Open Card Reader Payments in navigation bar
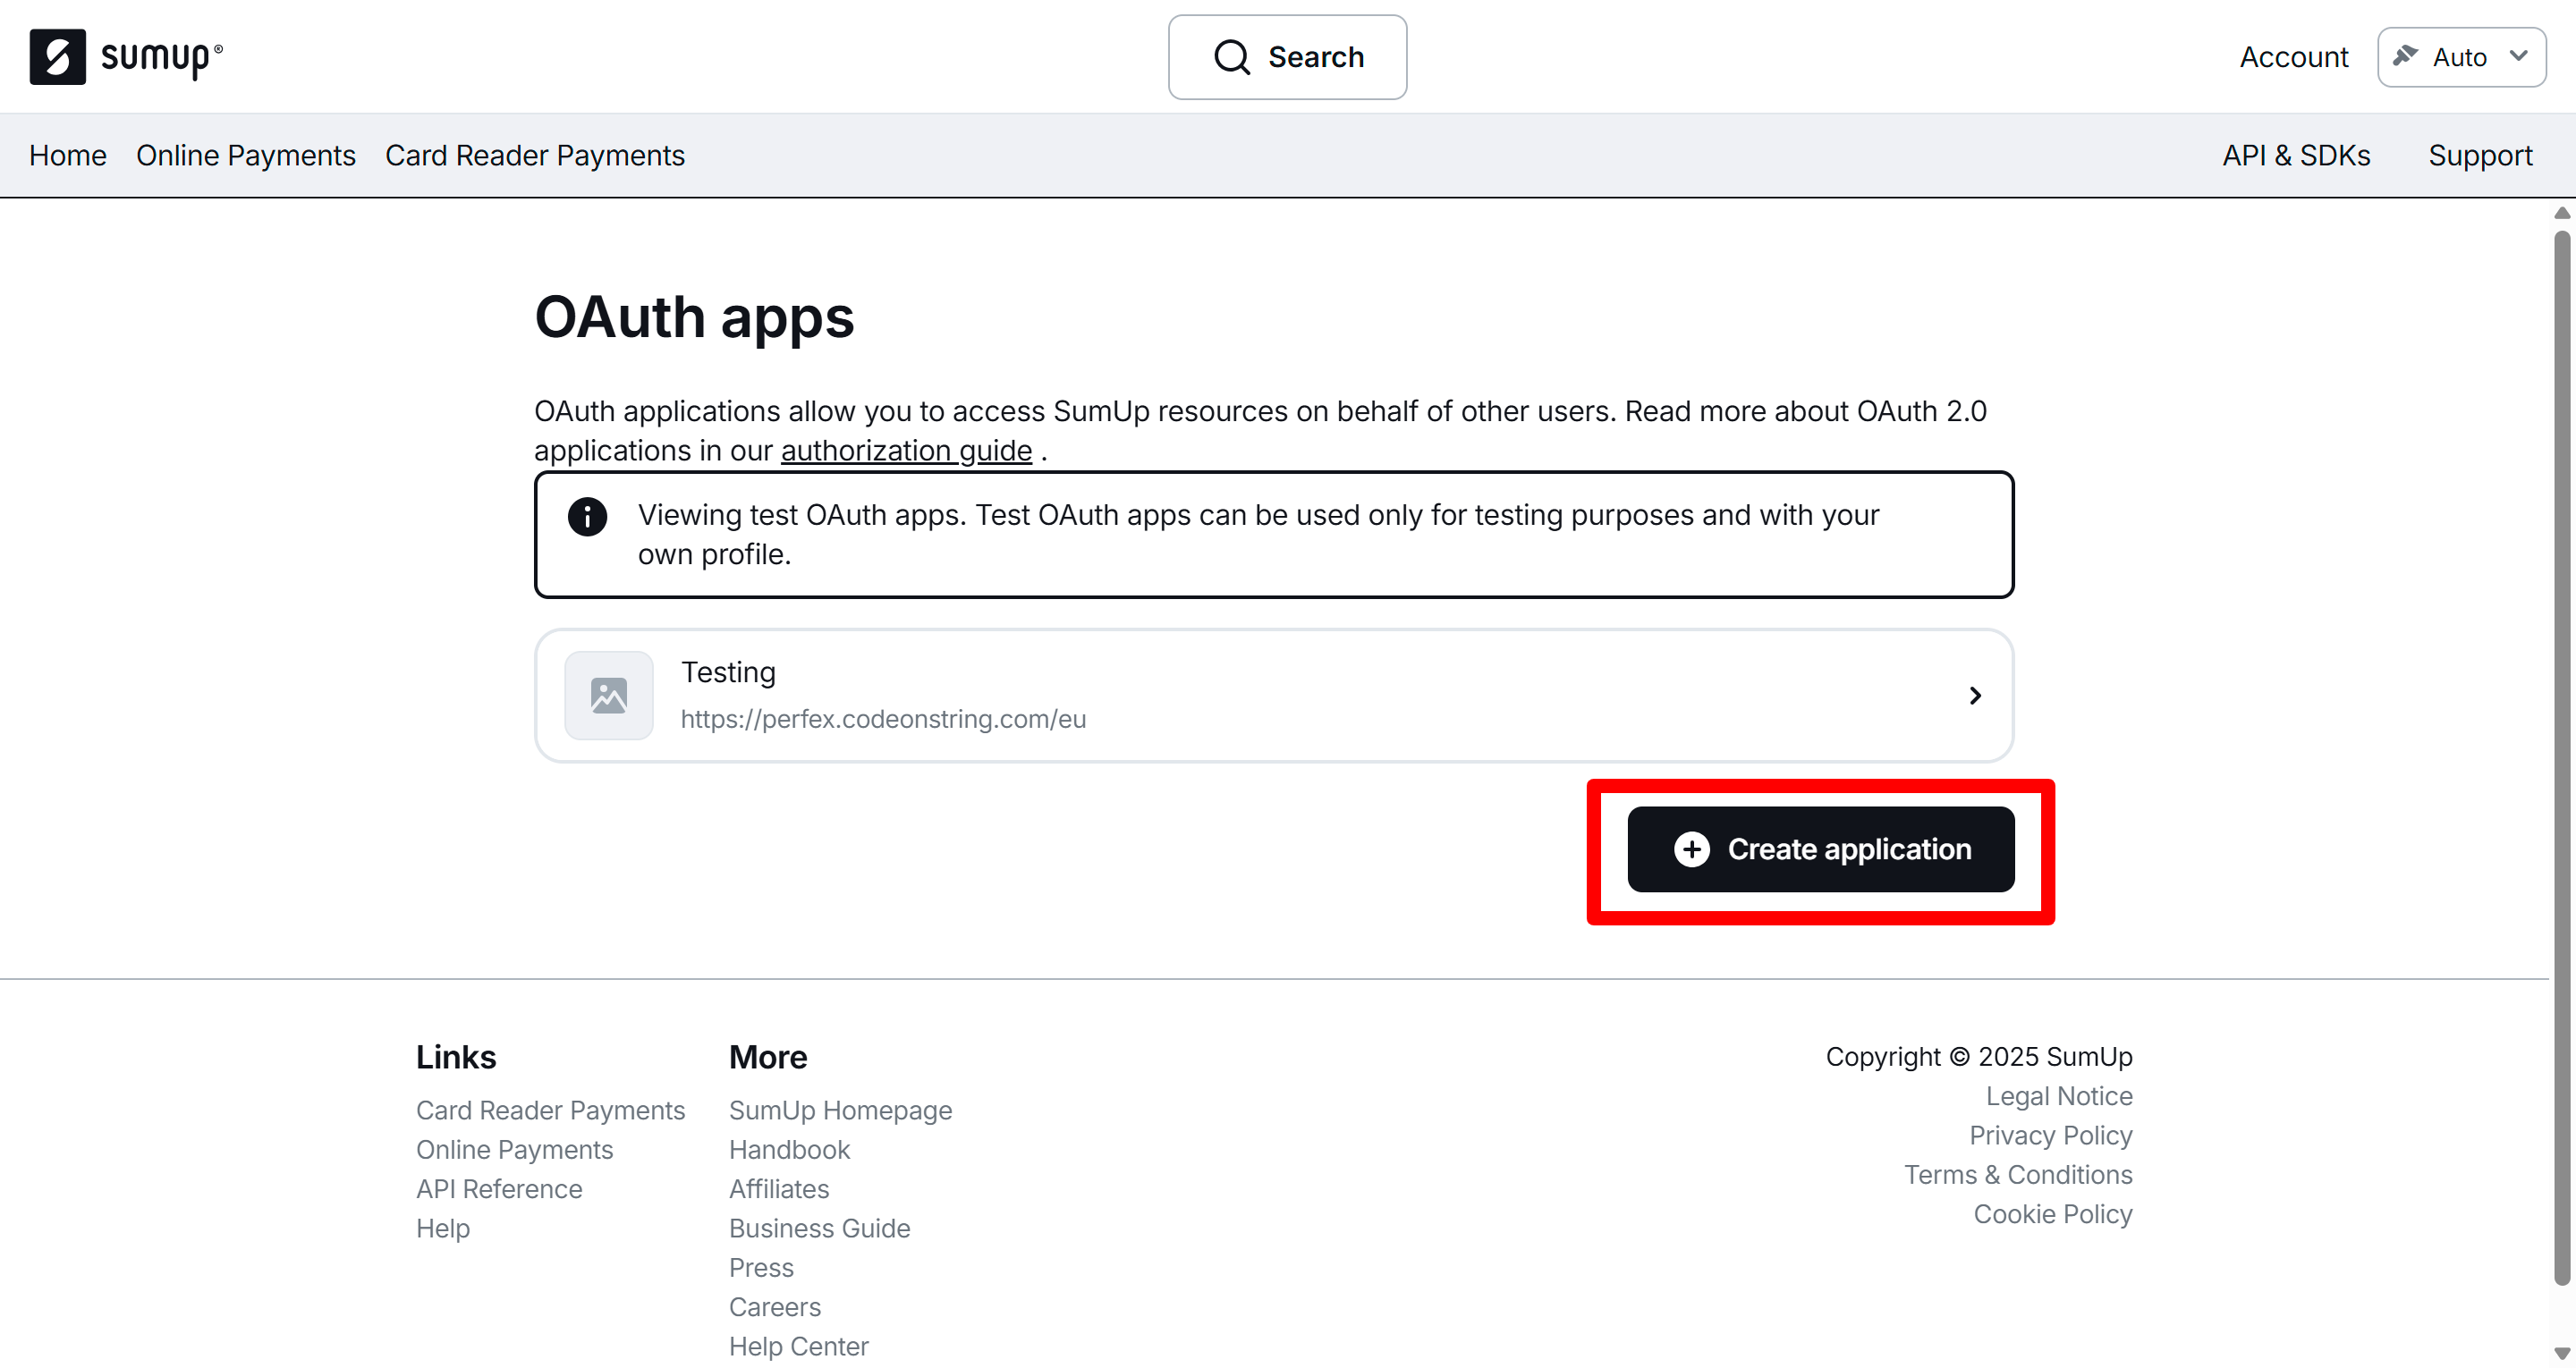The width and height of the screenshot is (2576, 1368). click(534, 155)
